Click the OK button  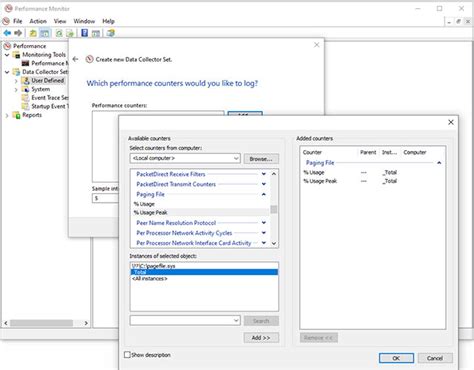coord(396,358)
